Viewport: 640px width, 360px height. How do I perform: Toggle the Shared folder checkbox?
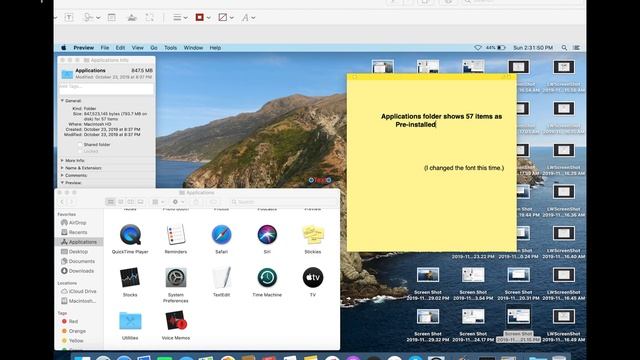pyautogui.click(x=80, y=144)
